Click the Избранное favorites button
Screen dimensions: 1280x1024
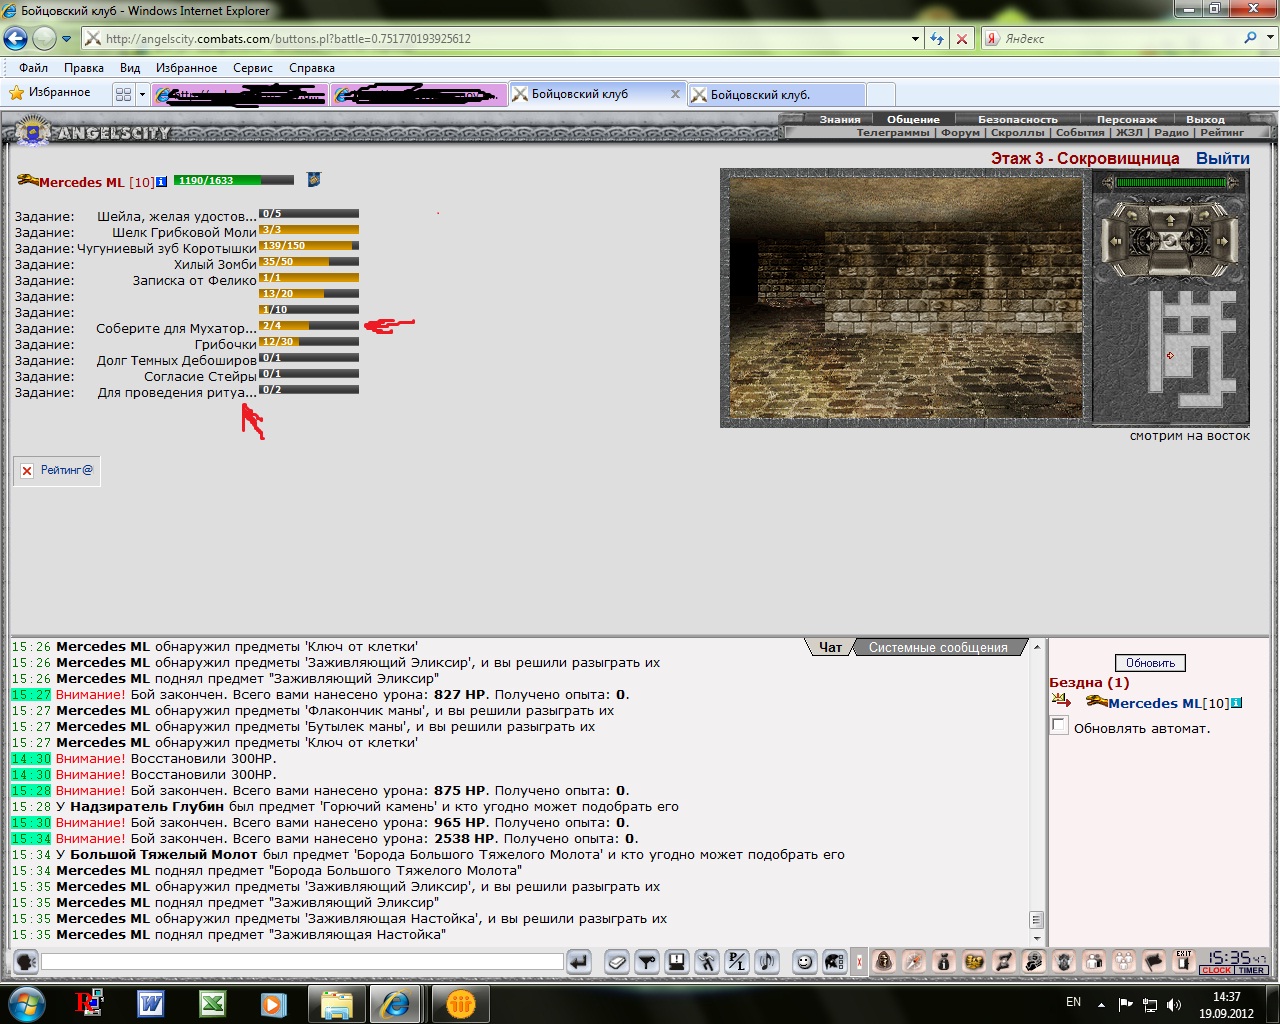tap(50, 92)
